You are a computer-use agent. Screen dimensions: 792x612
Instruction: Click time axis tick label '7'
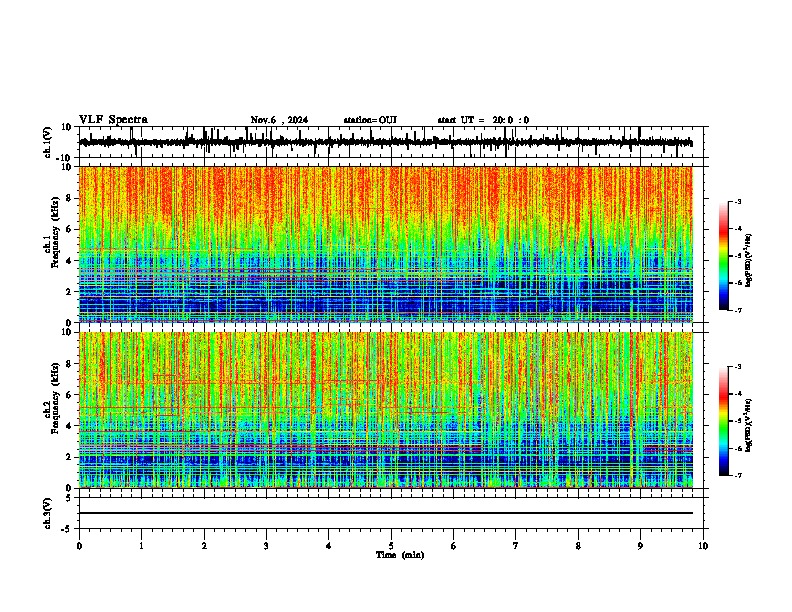516,546
